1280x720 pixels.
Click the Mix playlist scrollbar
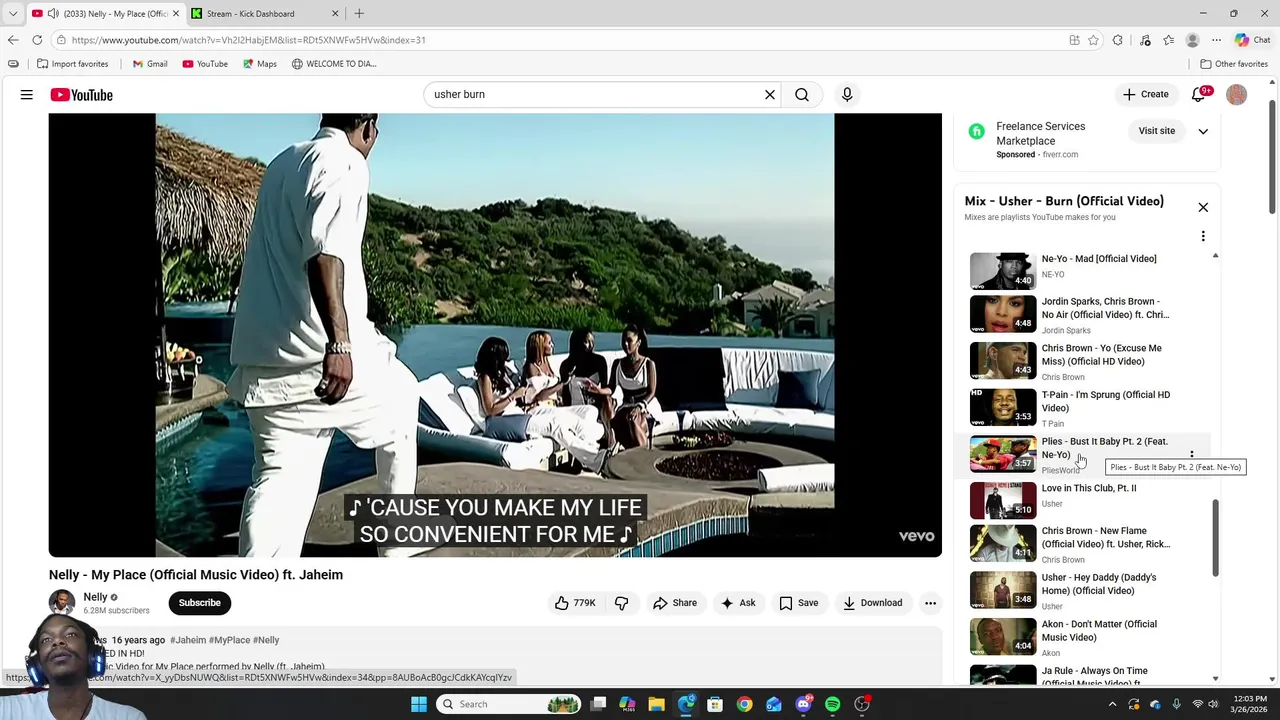tap(1216, 538)
